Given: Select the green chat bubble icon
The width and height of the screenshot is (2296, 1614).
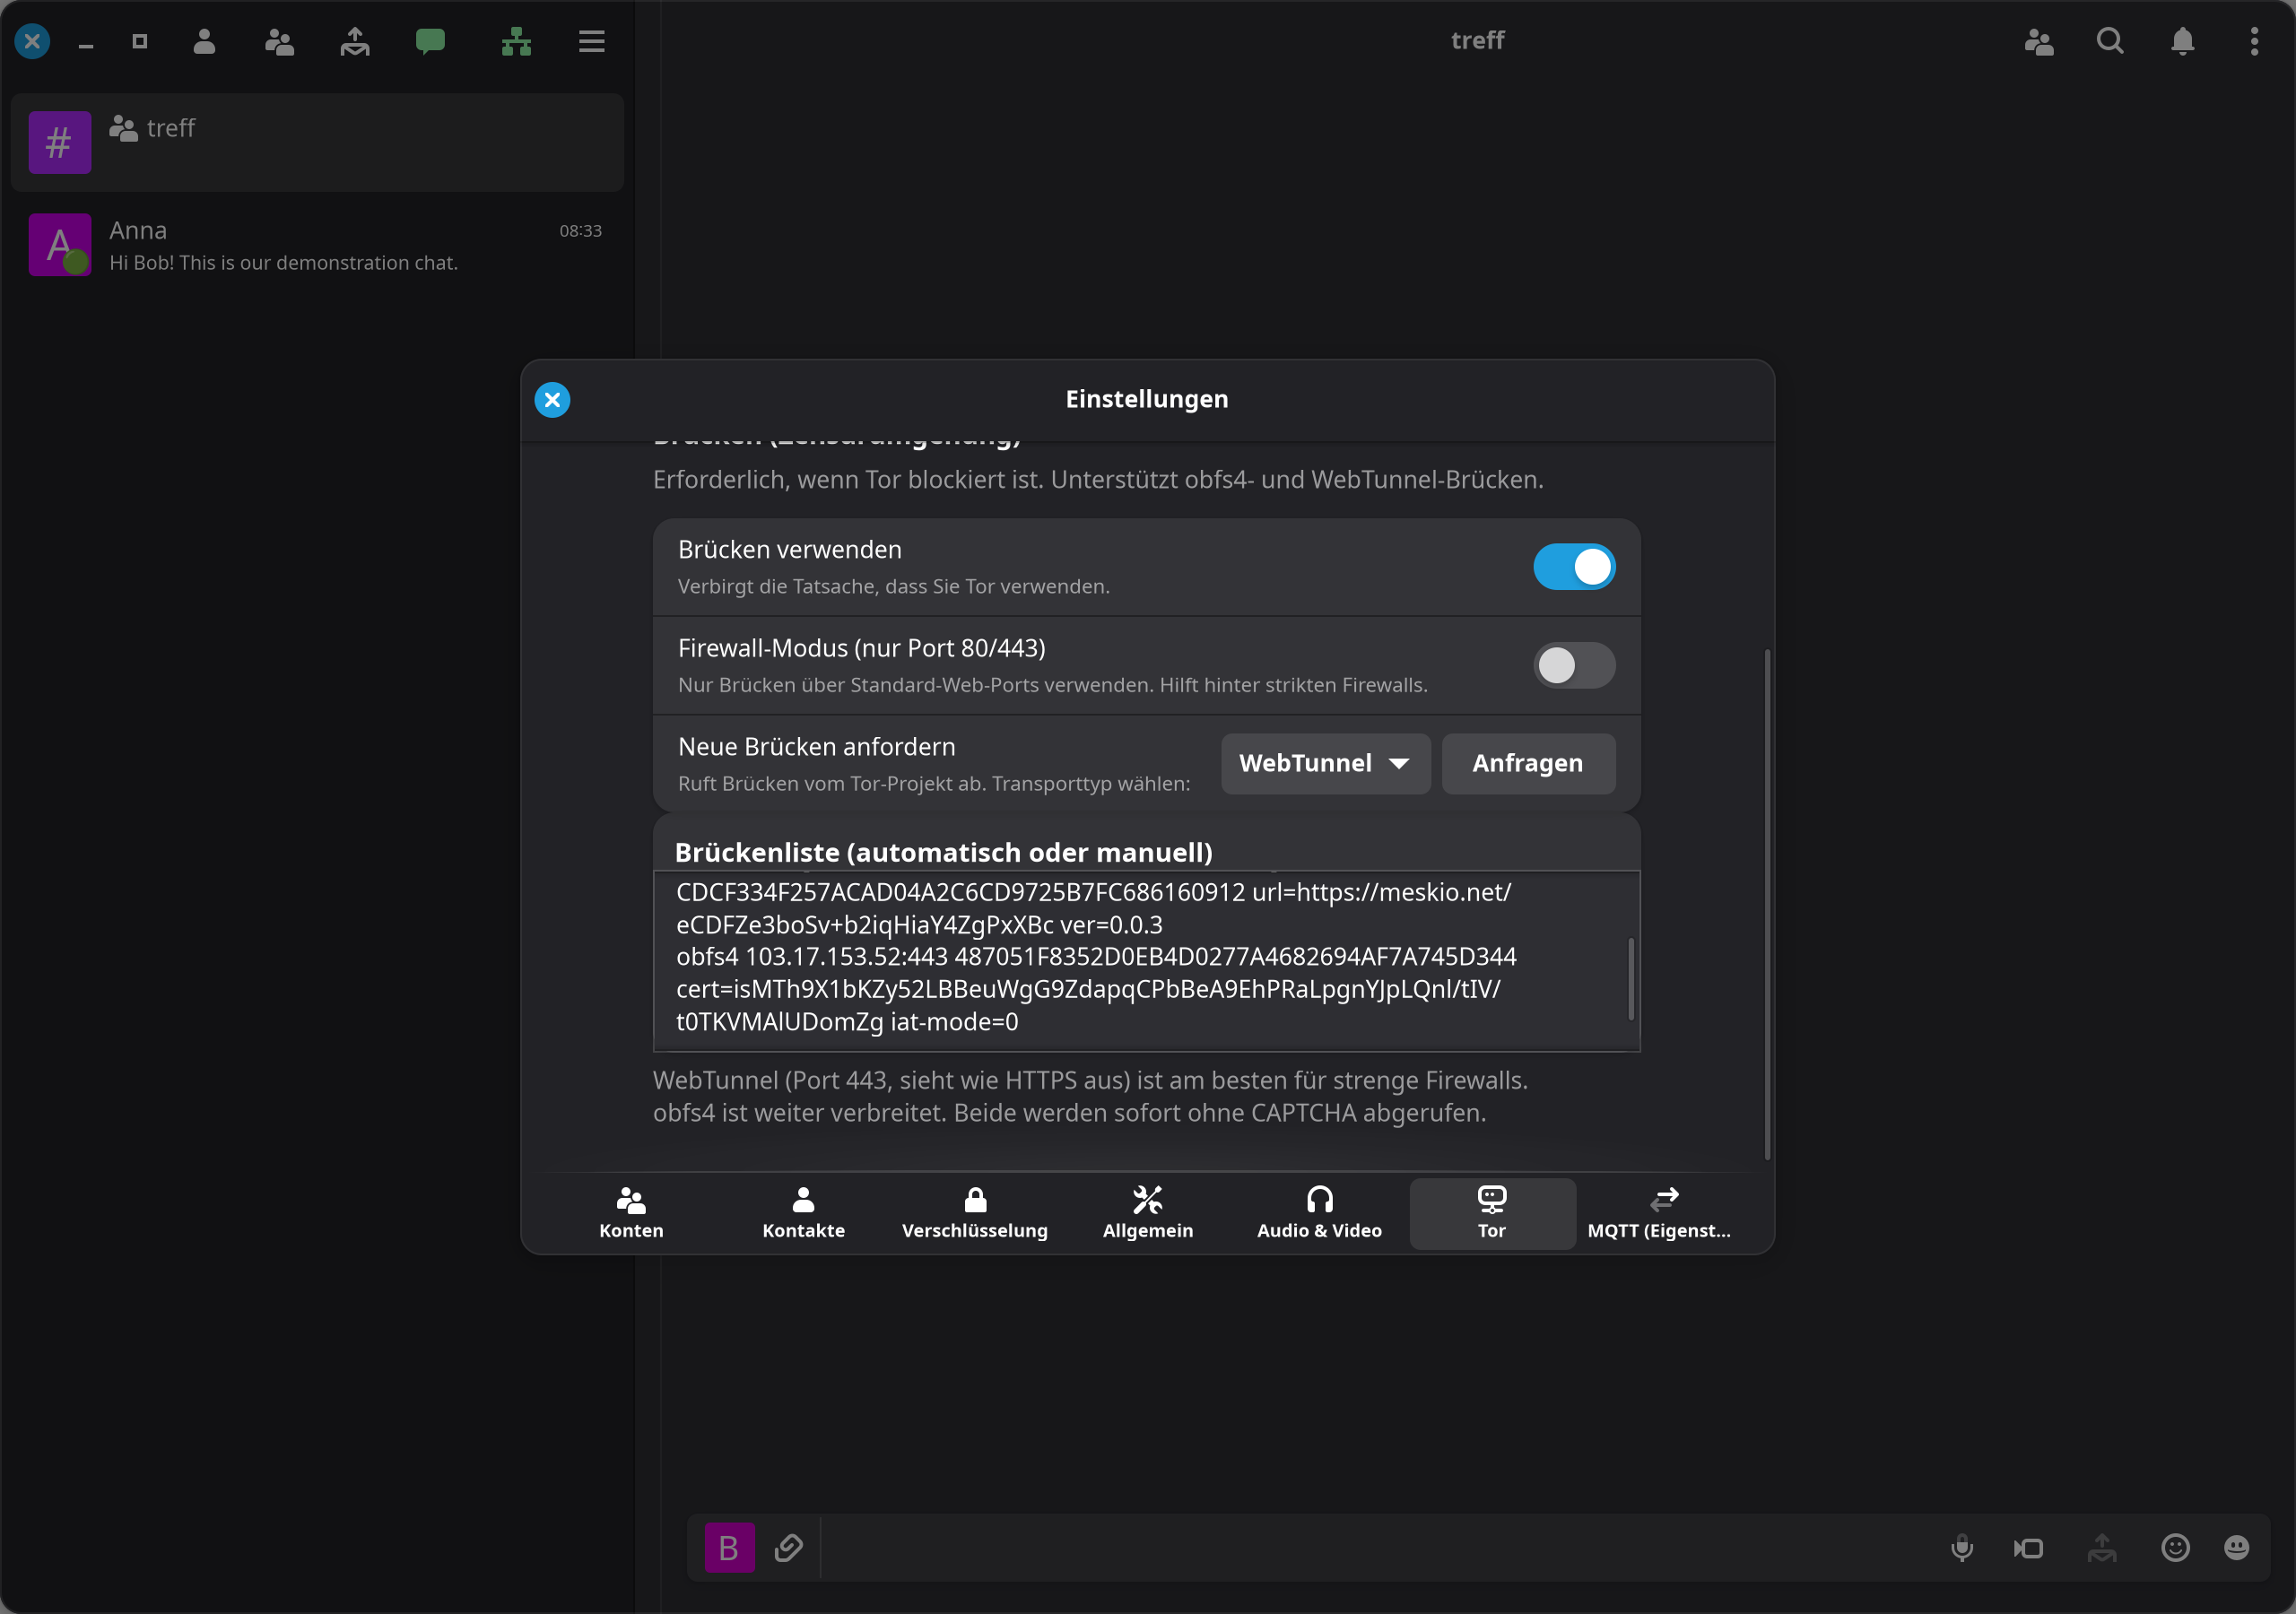Looking at the screenshot, I should coord(430,41).
